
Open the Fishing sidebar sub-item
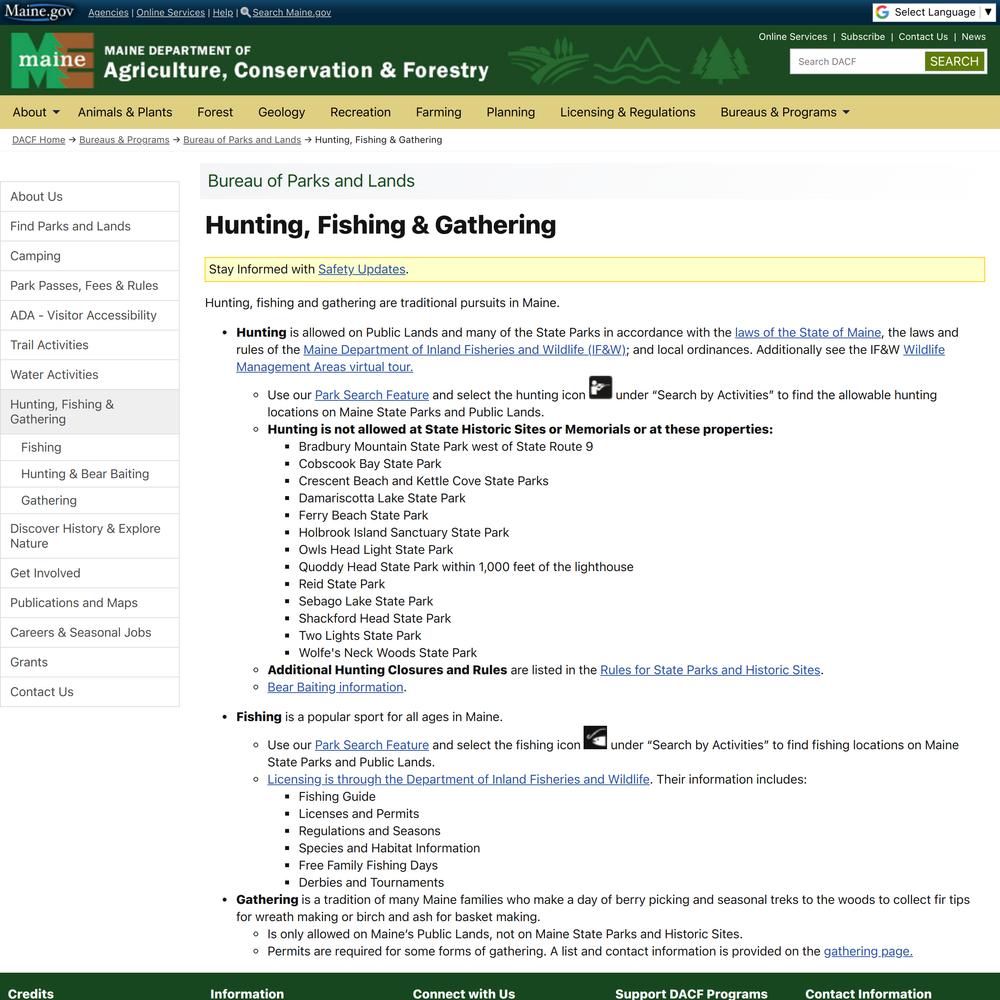[x=90, y=448]
